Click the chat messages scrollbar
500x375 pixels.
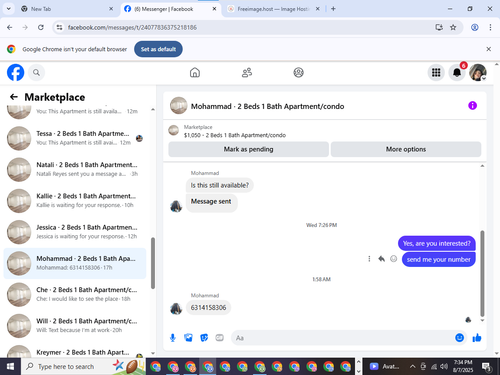[x=482, y=273]
